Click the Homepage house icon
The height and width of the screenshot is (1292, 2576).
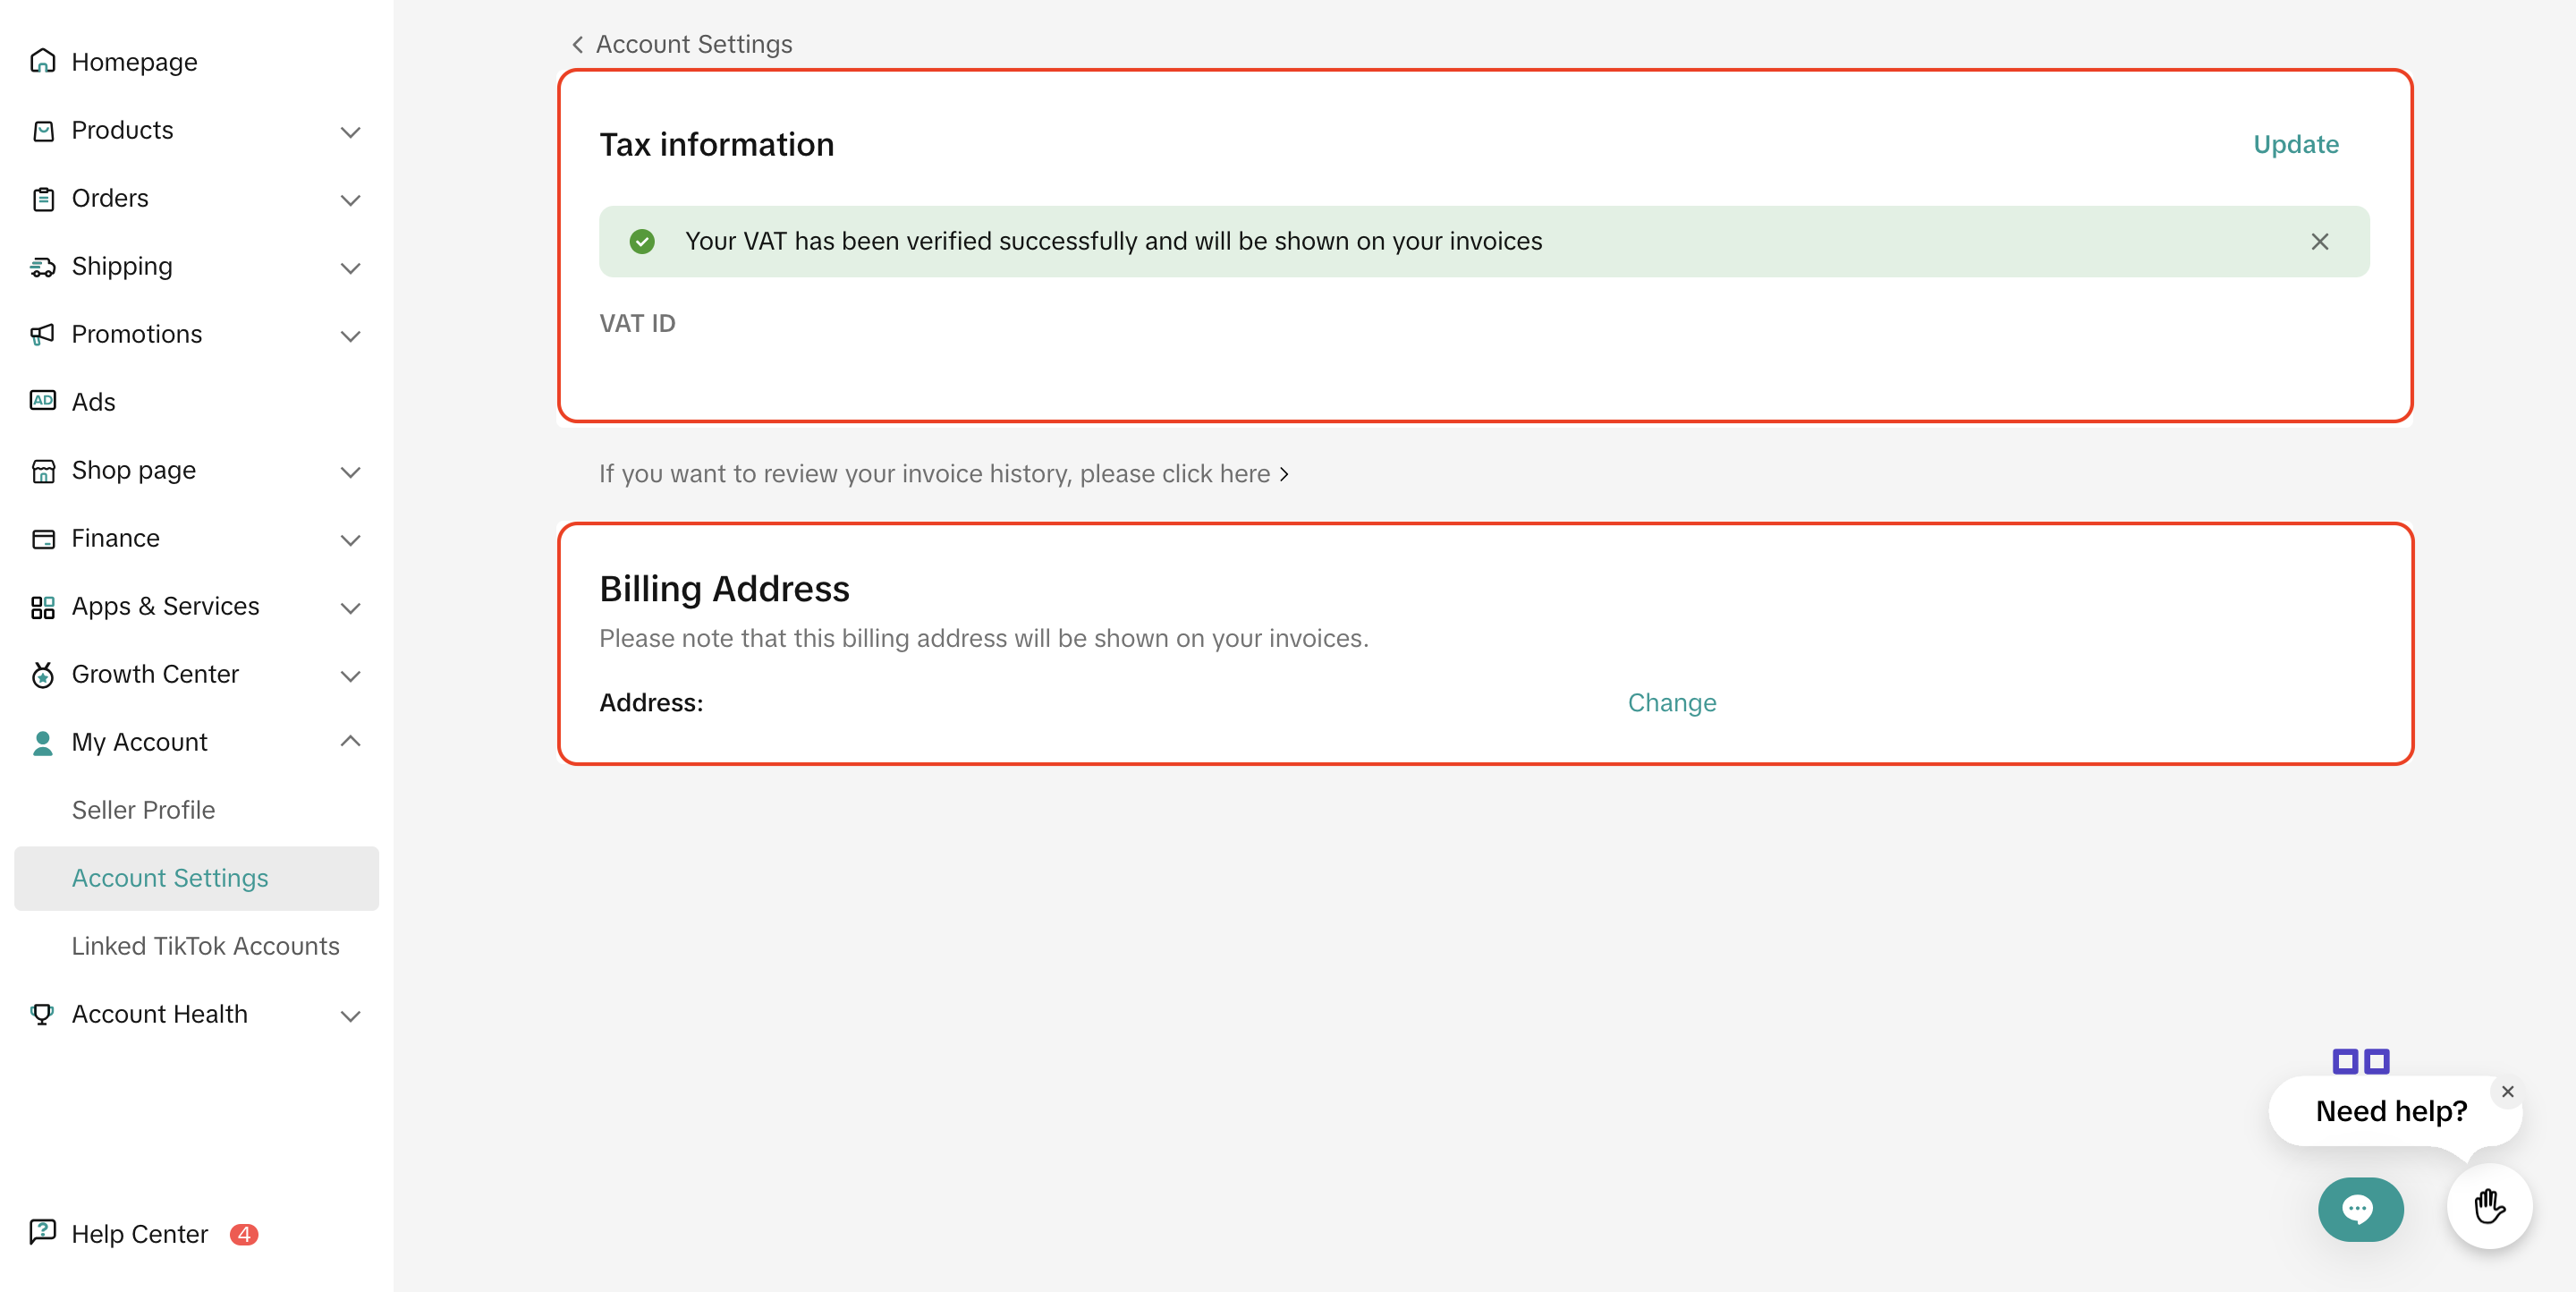click(42, 62)
